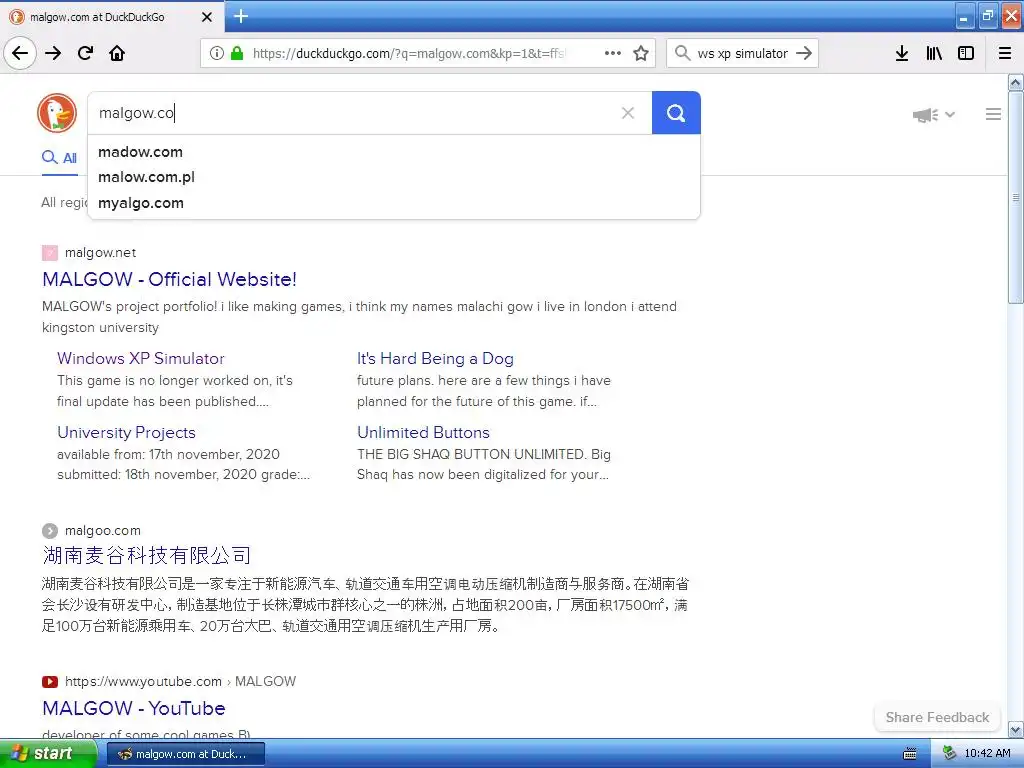Show site information via the info icon
Image resolution: width=1024 pixels, height=768 pixels.
point(217,53)
